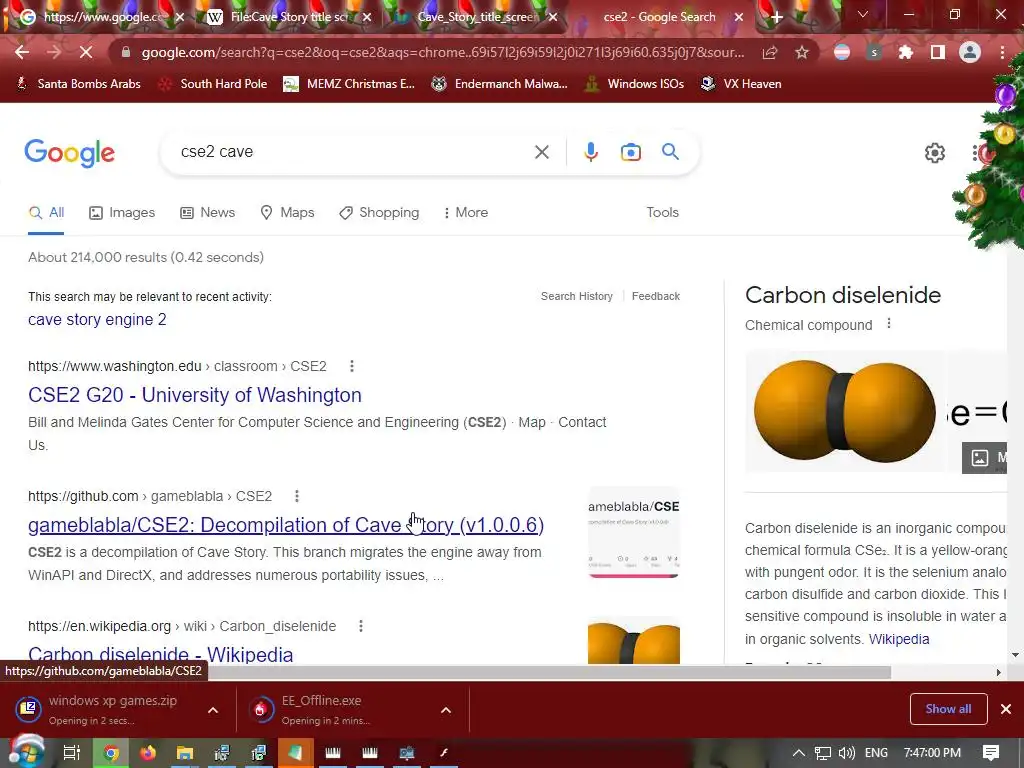
Task: Open more options beside Chemical compound
Action: [889, 324]
